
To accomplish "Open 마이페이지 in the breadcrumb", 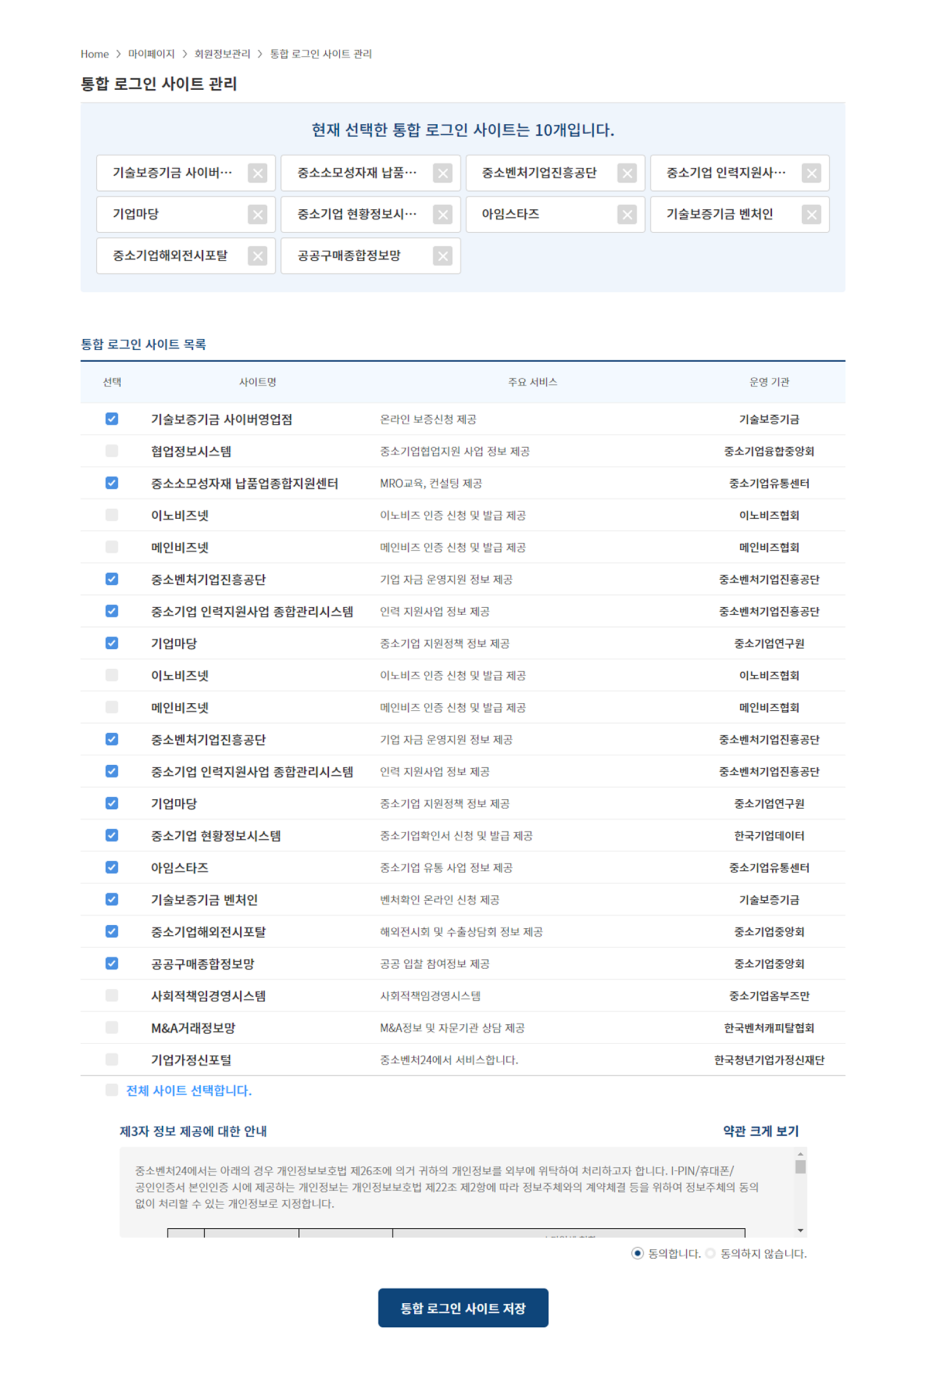I will (x=151, y=54).
